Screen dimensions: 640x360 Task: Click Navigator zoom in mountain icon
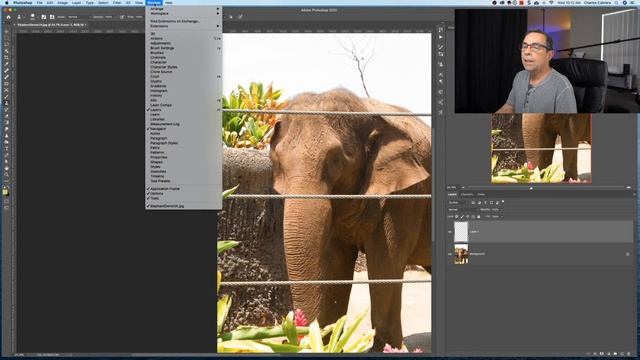(629, 187)
